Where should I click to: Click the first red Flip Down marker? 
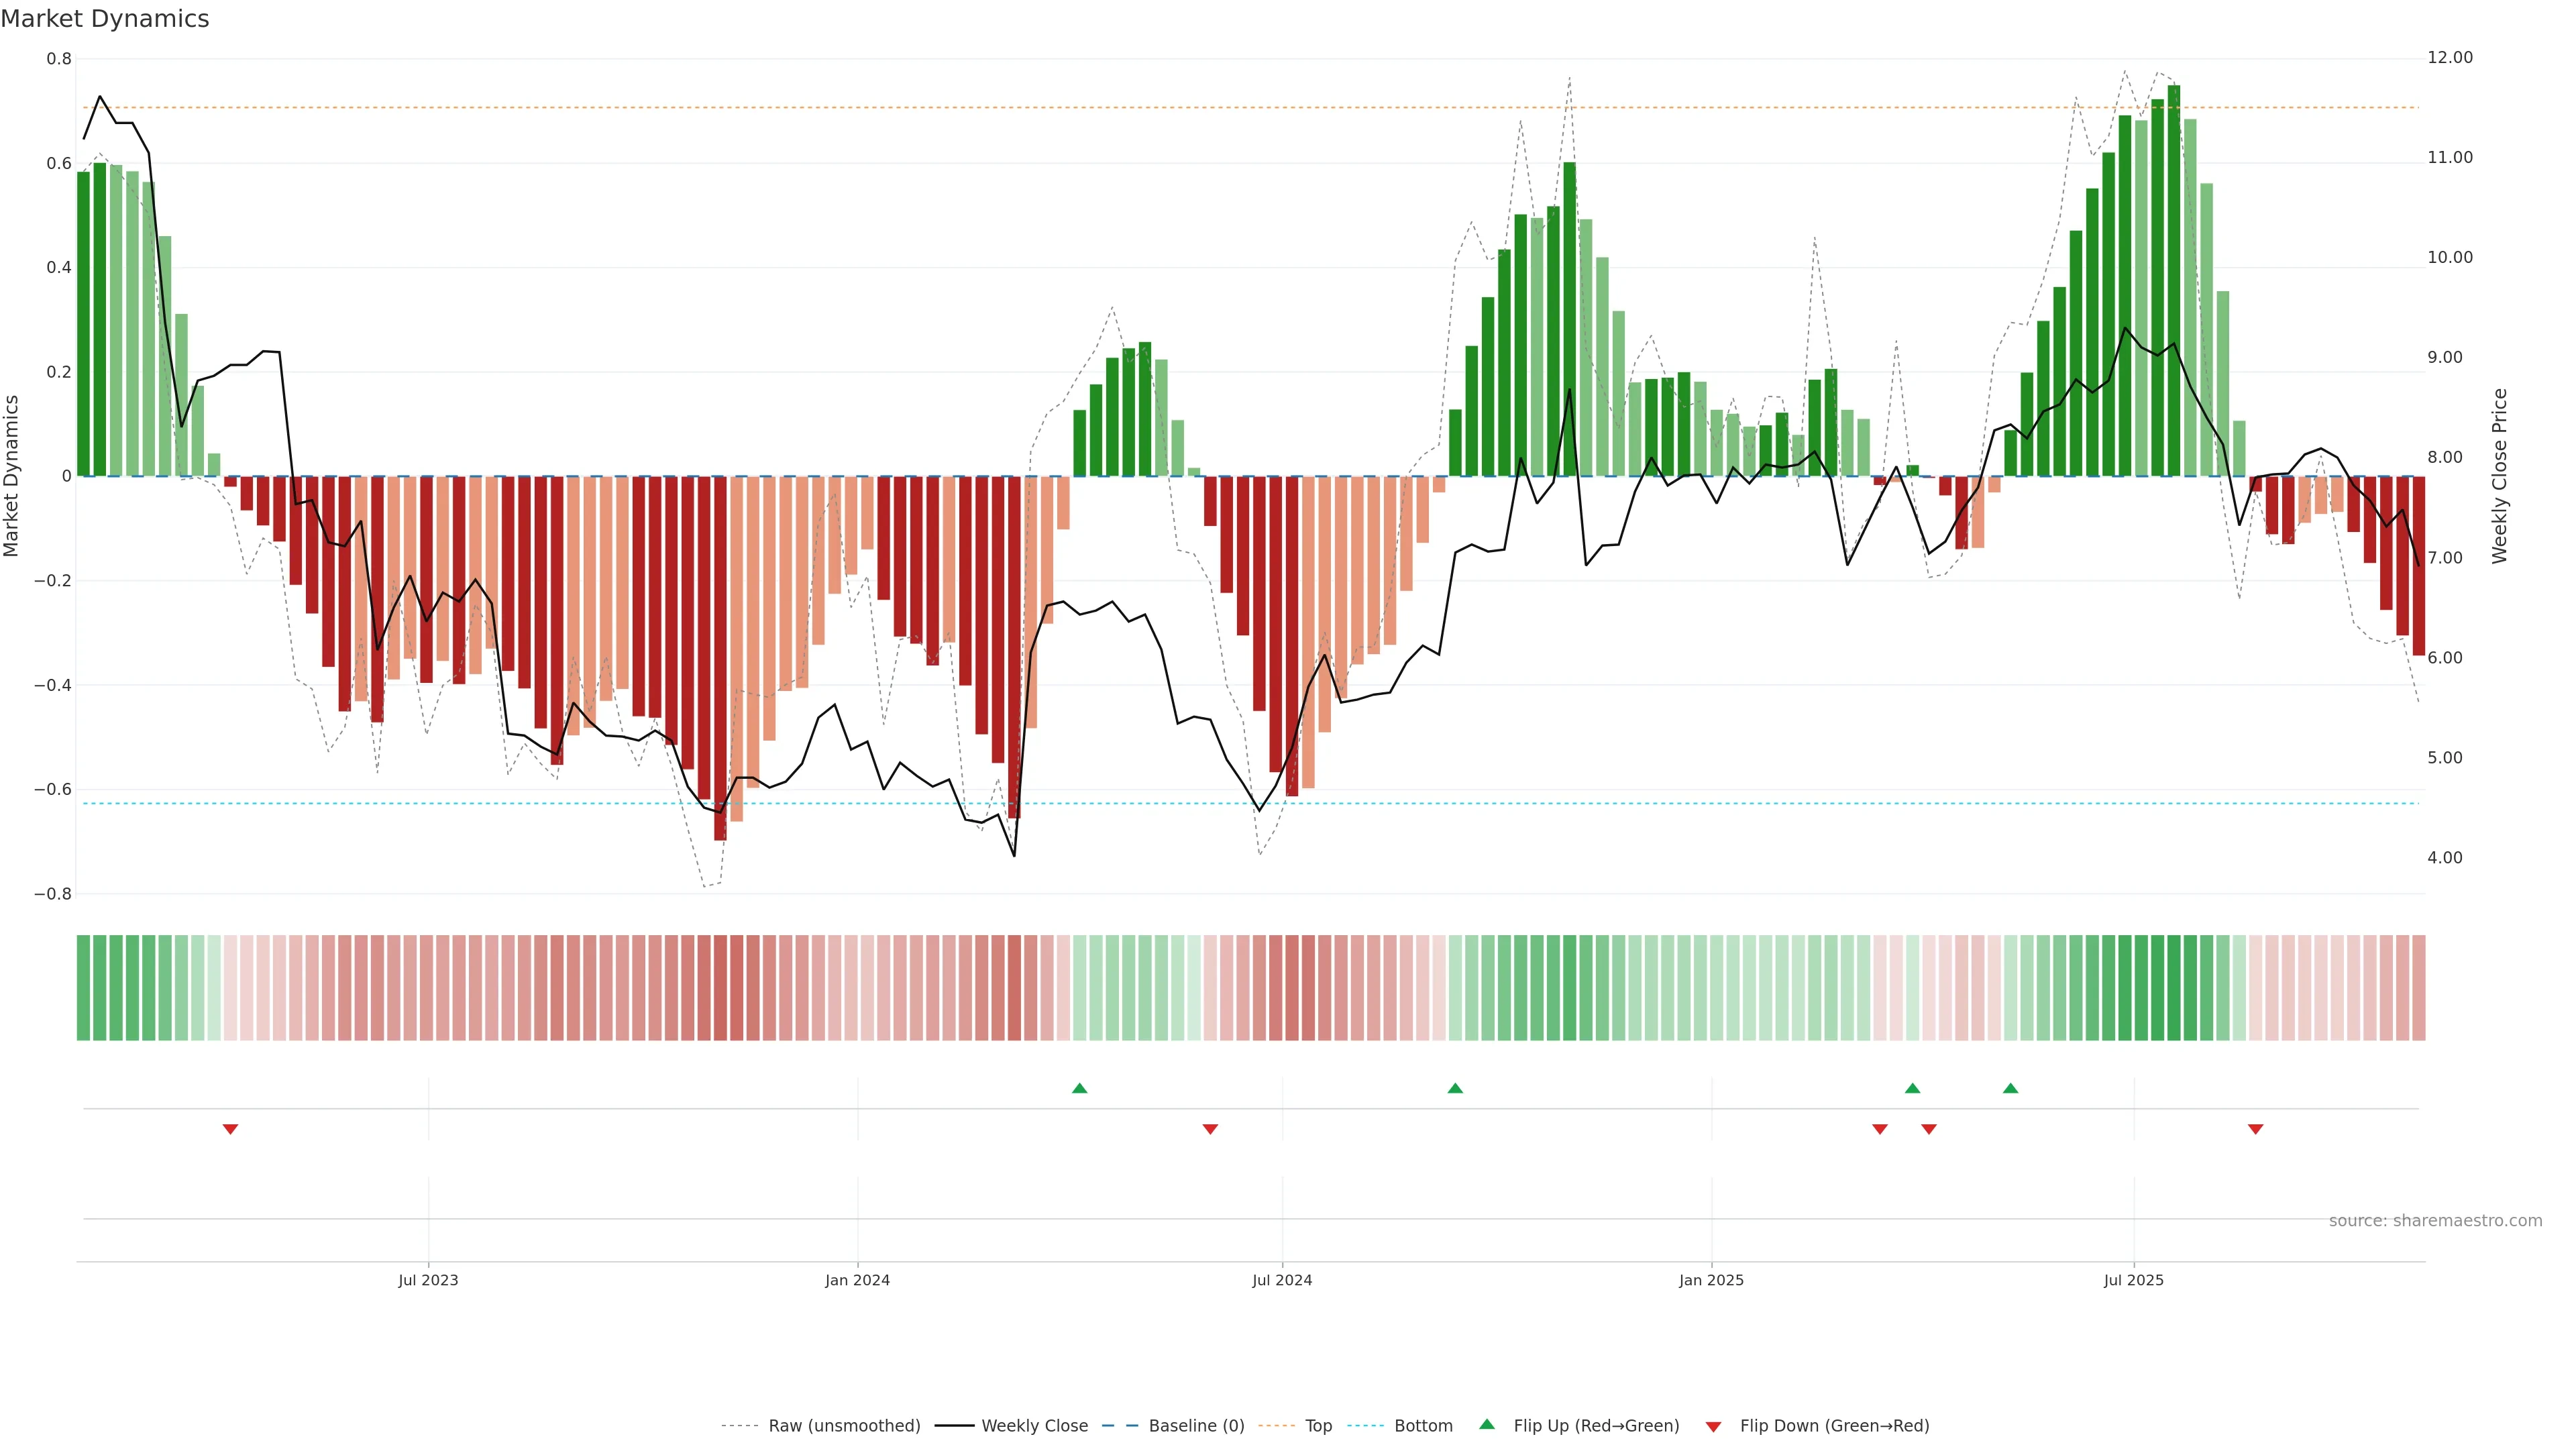pos(230,1129)
